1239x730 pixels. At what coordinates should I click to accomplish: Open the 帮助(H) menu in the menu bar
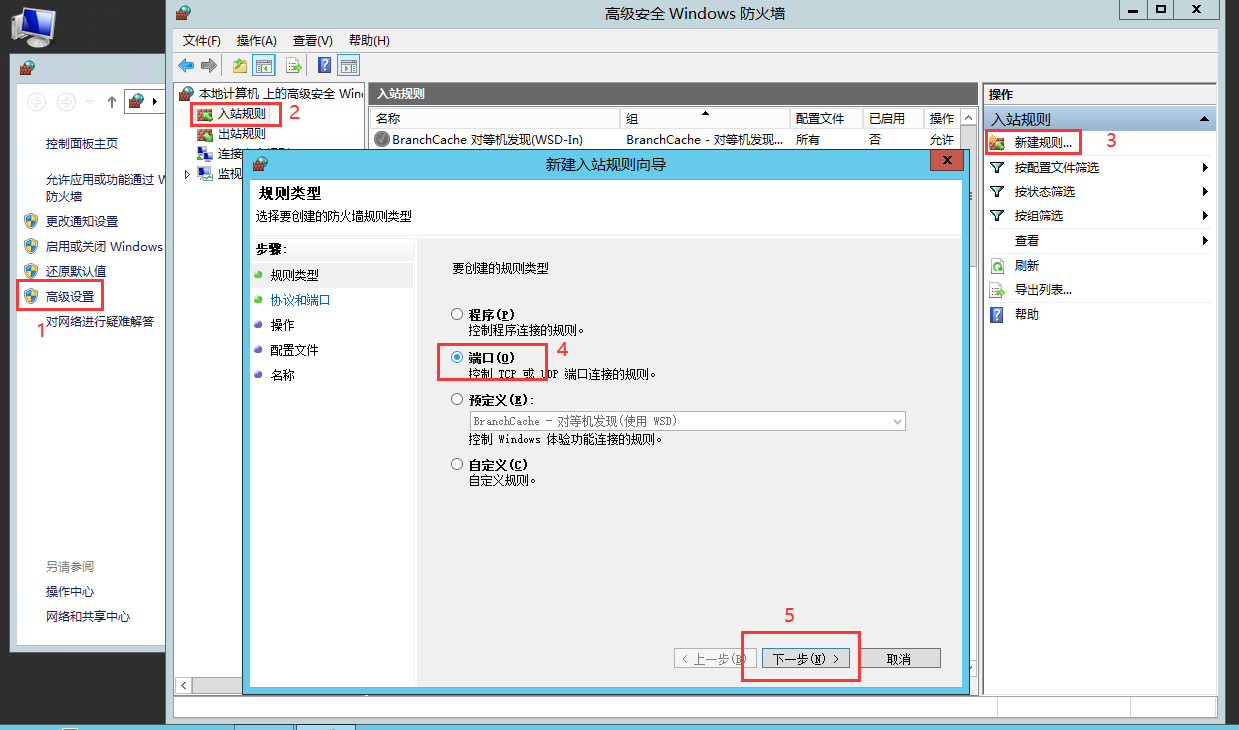coord(369,40)
